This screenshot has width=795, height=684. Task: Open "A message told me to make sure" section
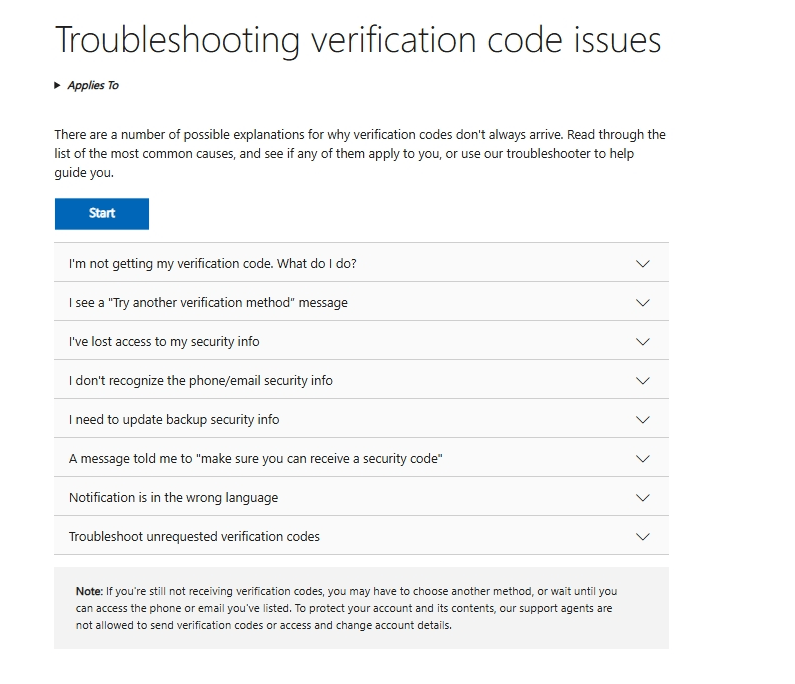(362, 457)
